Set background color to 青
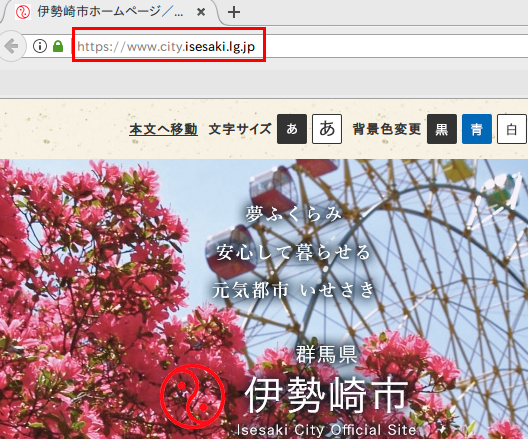This screenshot has height=439, width=528. point(477,129)
